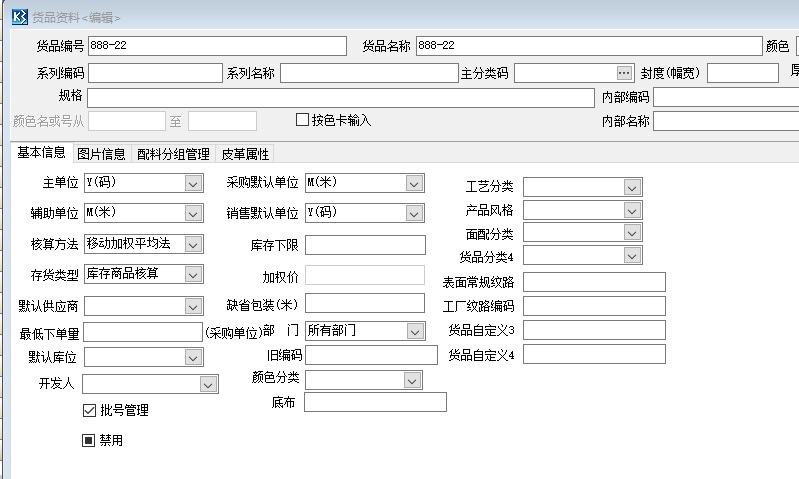
Task: Open the 皮革属性 tab
Action: (245, 154)
